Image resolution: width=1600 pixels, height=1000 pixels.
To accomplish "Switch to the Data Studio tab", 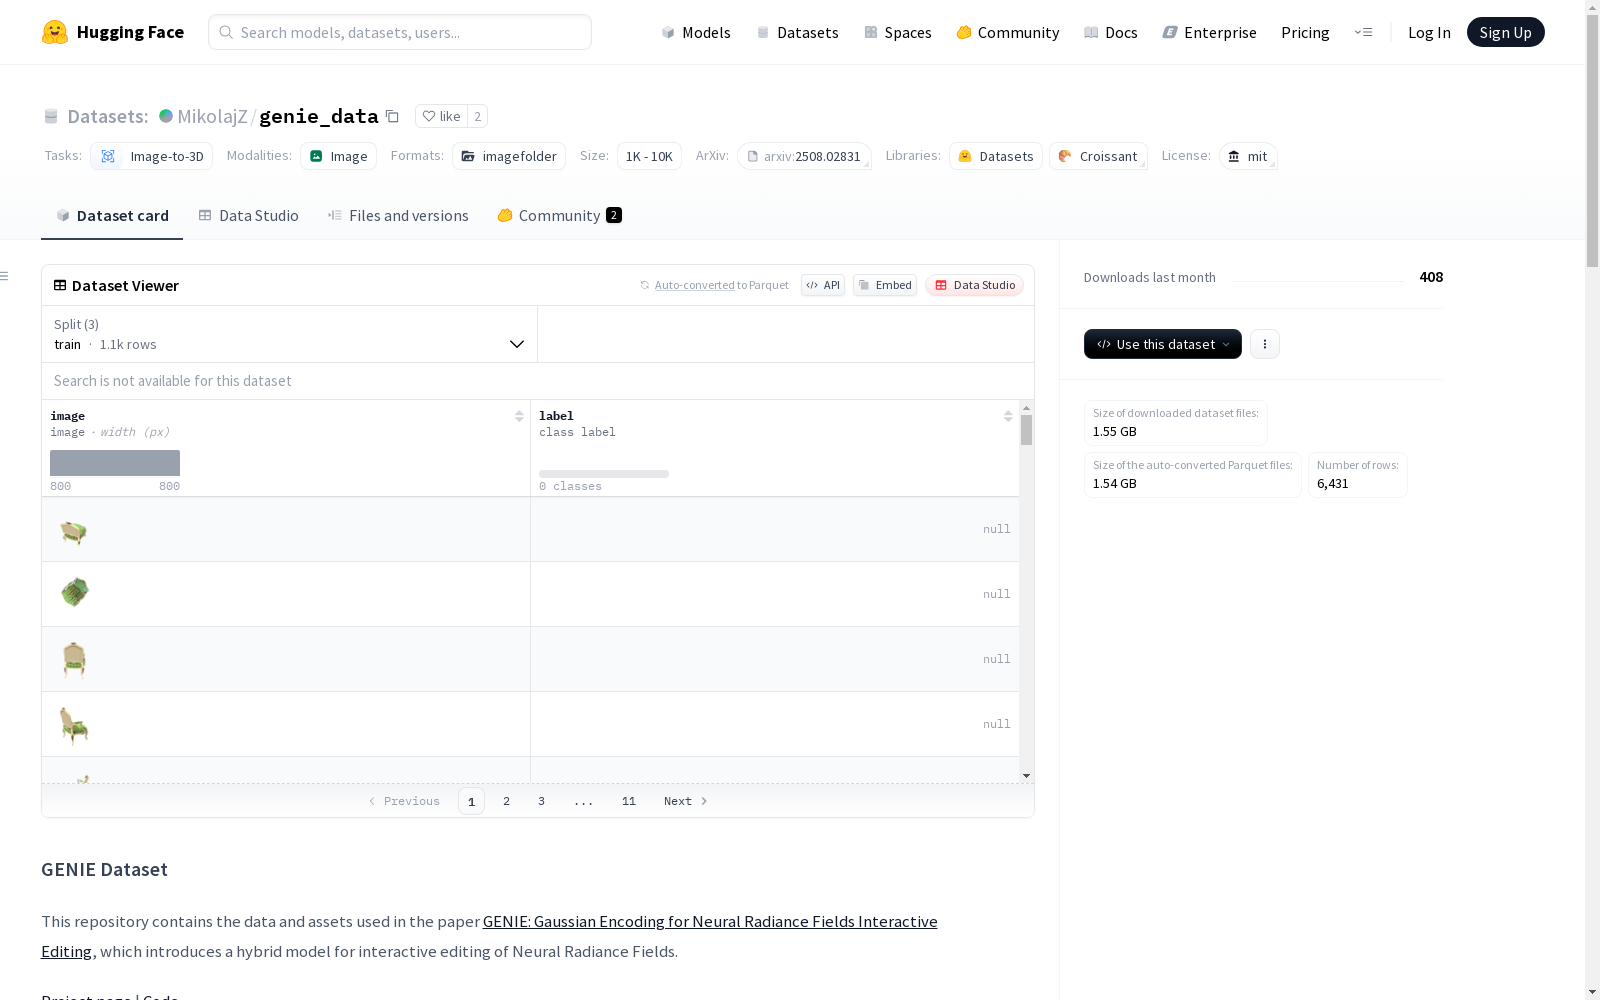I will tap(249, 216).
